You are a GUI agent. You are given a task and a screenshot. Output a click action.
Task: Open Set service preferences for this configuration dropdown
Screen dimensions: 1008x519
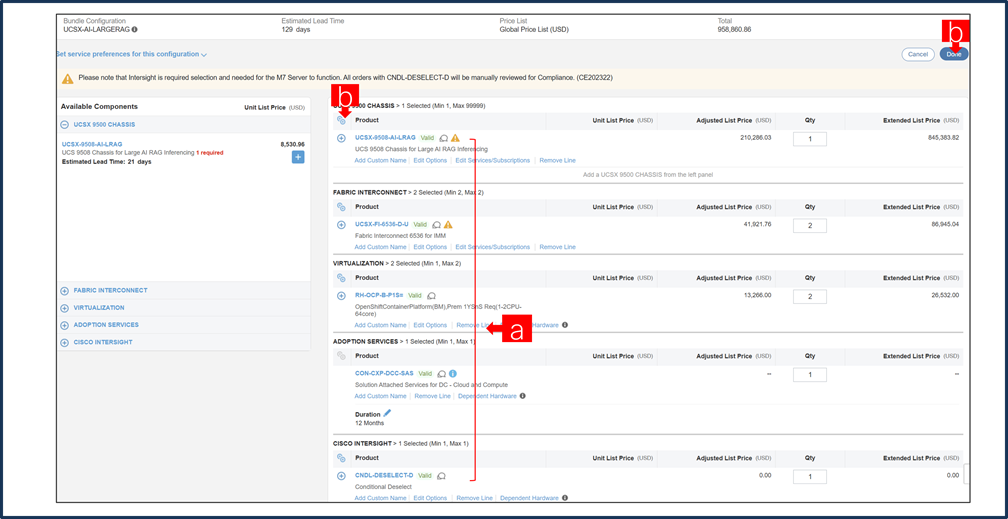pyautogui.click(x=131, y=55)
